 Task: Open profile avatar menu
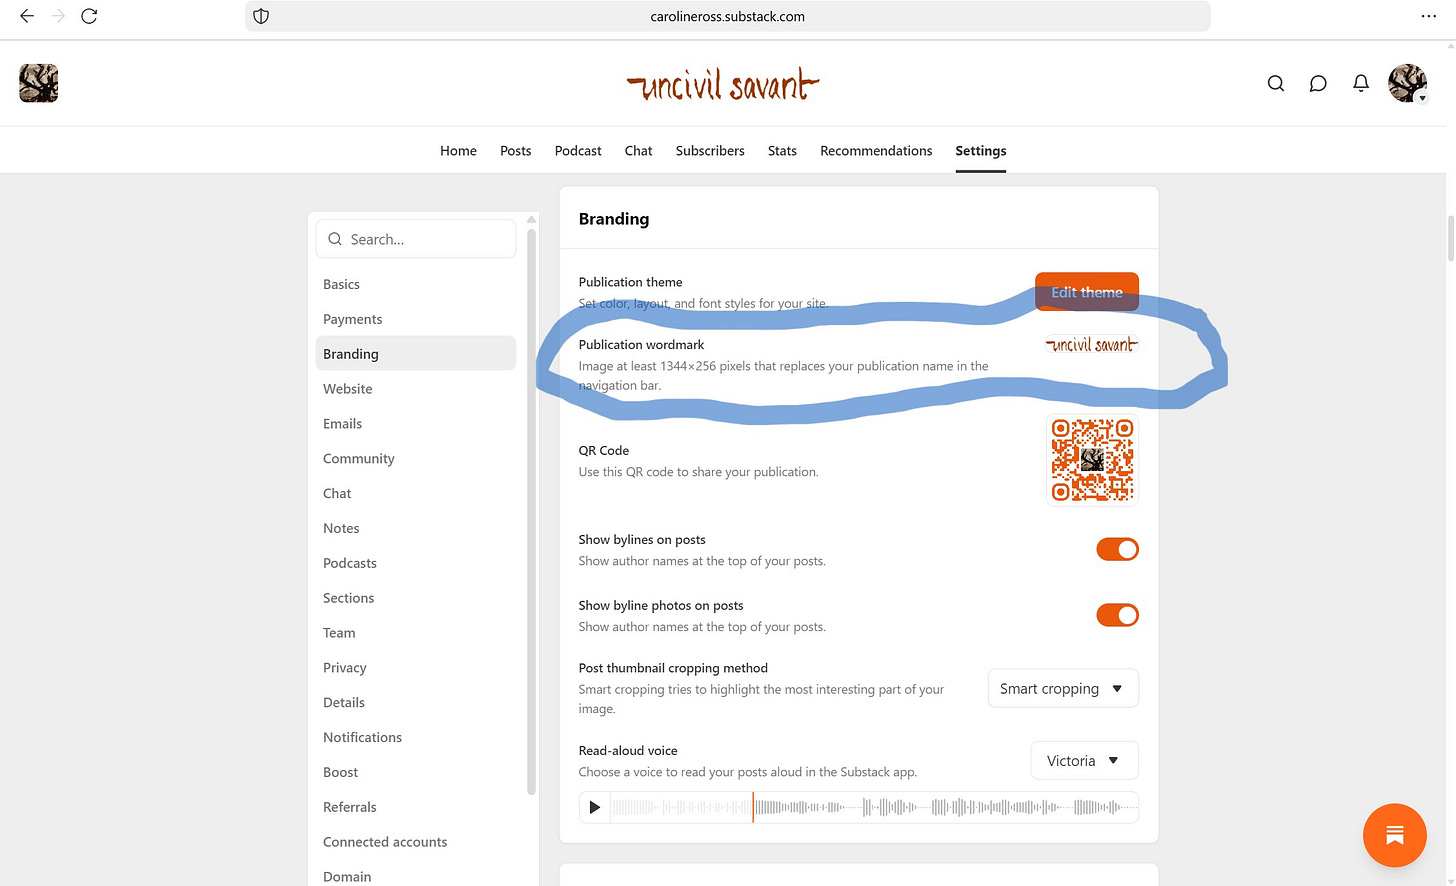pyautogui.click(x=1407, y=83)
